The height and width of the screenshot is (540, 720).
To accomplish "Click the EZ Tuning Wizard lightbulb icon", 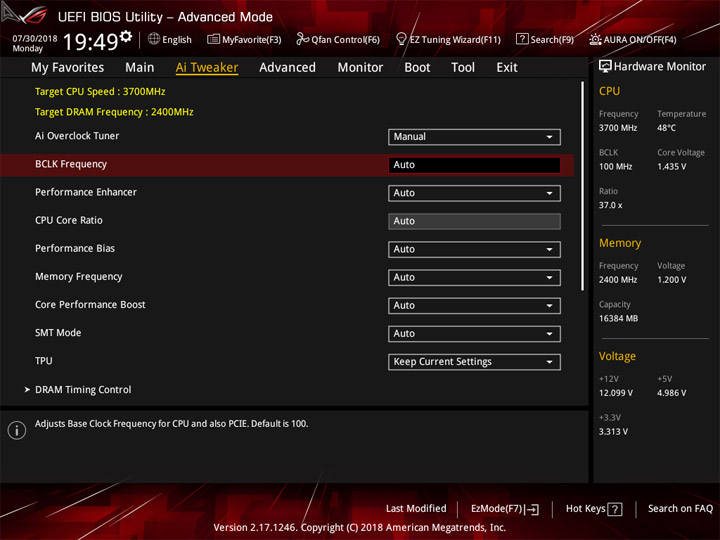I will [401, 39].
